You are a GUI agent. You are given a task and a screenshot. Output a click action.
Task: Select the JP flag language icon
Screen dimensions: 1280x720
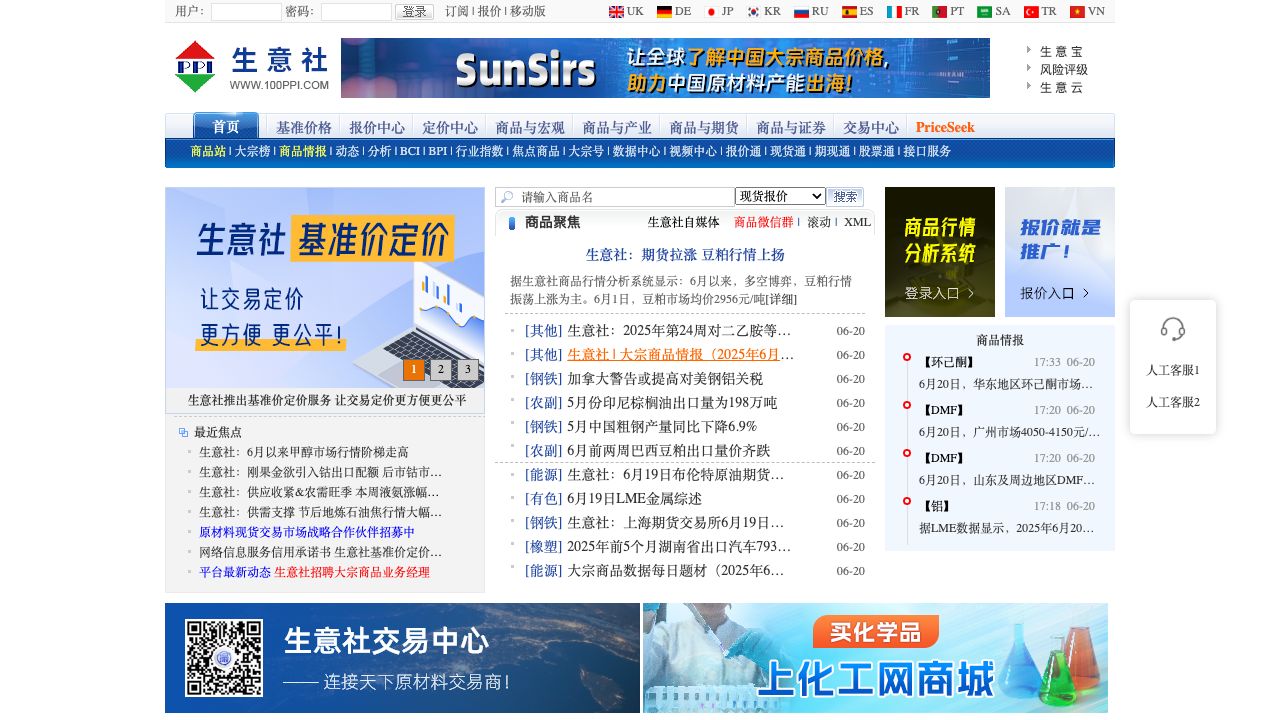pyautogui.click(x=711, y=12)
